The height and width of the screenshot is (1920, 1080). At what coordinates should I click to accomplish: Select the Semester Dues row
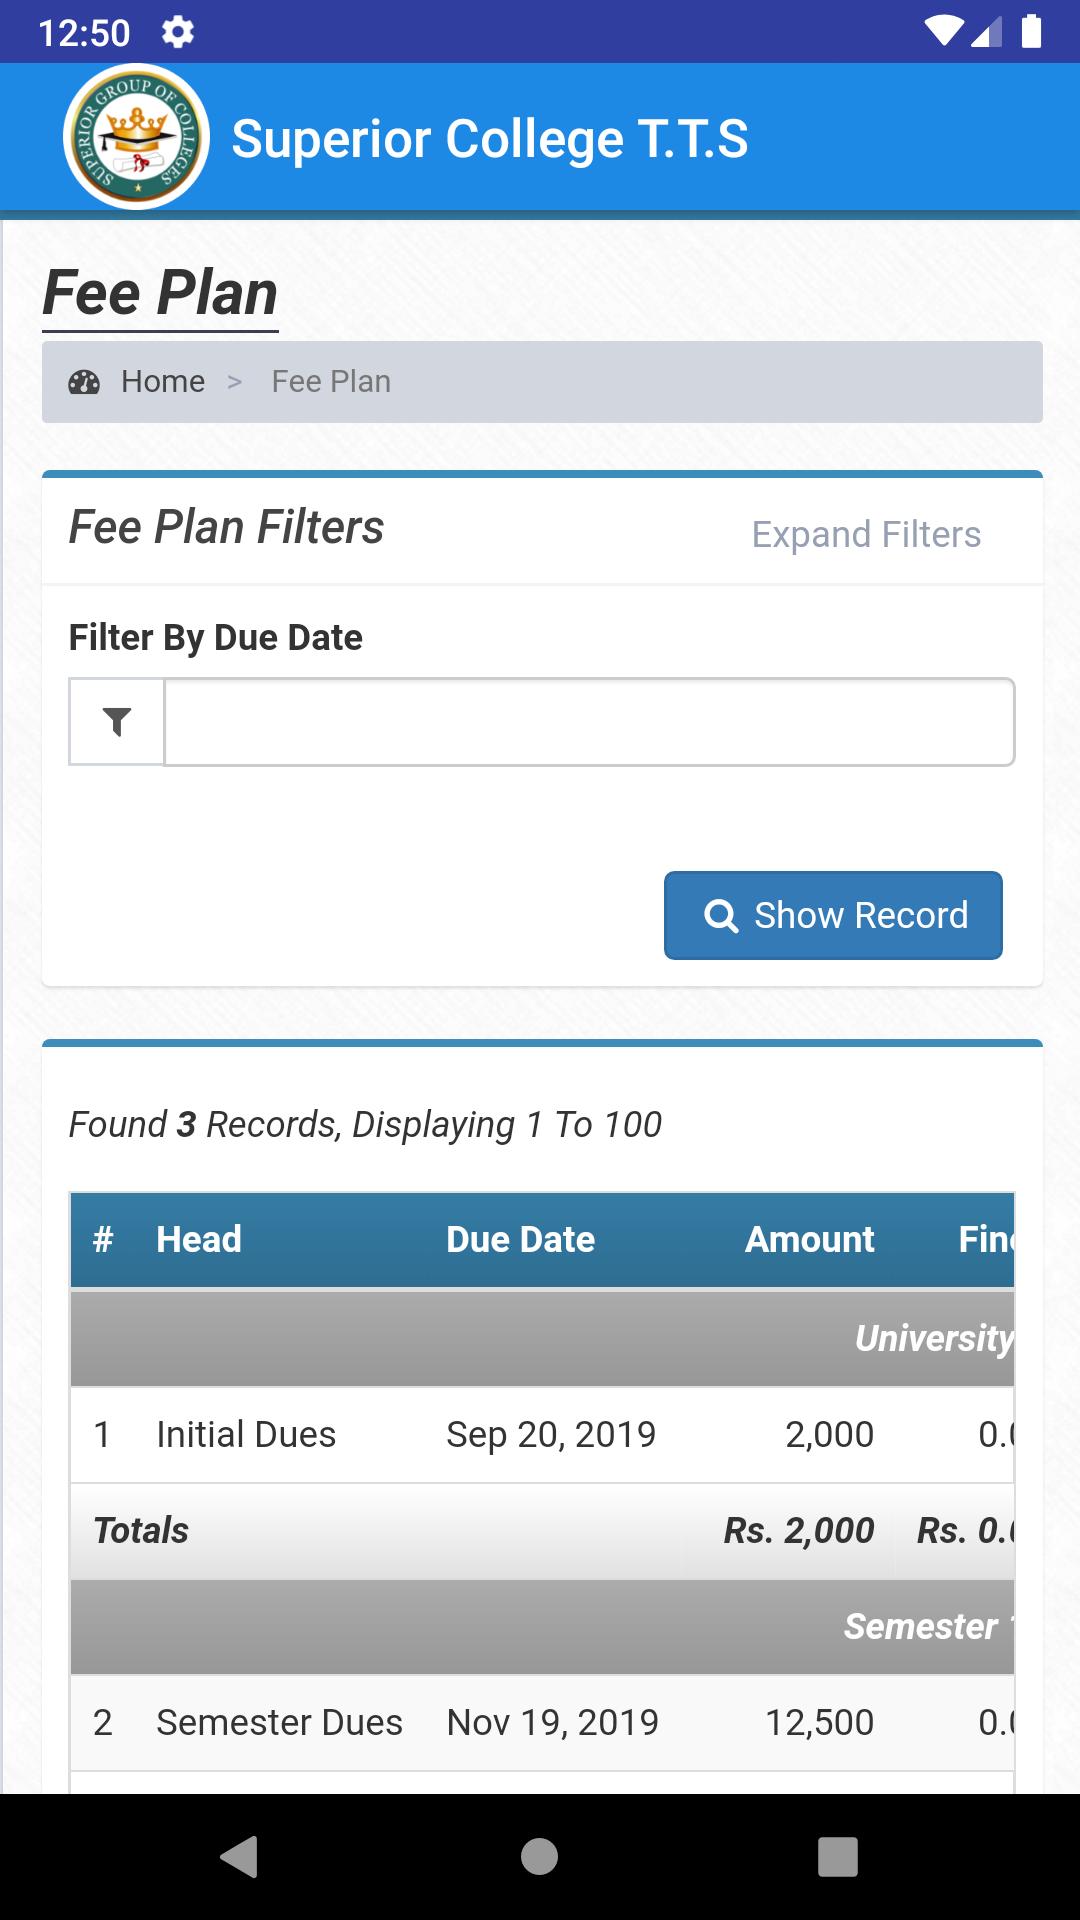coord(542,1722)
